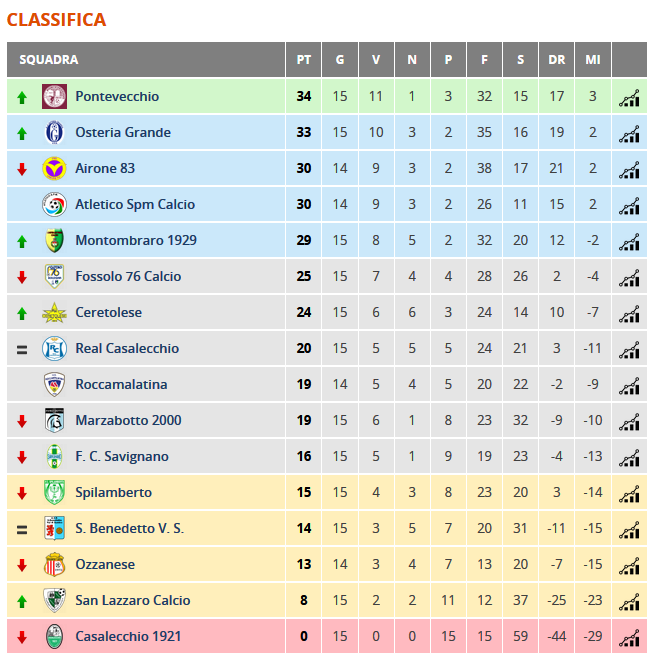Image resolution: width=660 pixels, height=665 pixels.
Task: Open the trend chart icon for Montombraro 1929
Action: coord(629,242)
